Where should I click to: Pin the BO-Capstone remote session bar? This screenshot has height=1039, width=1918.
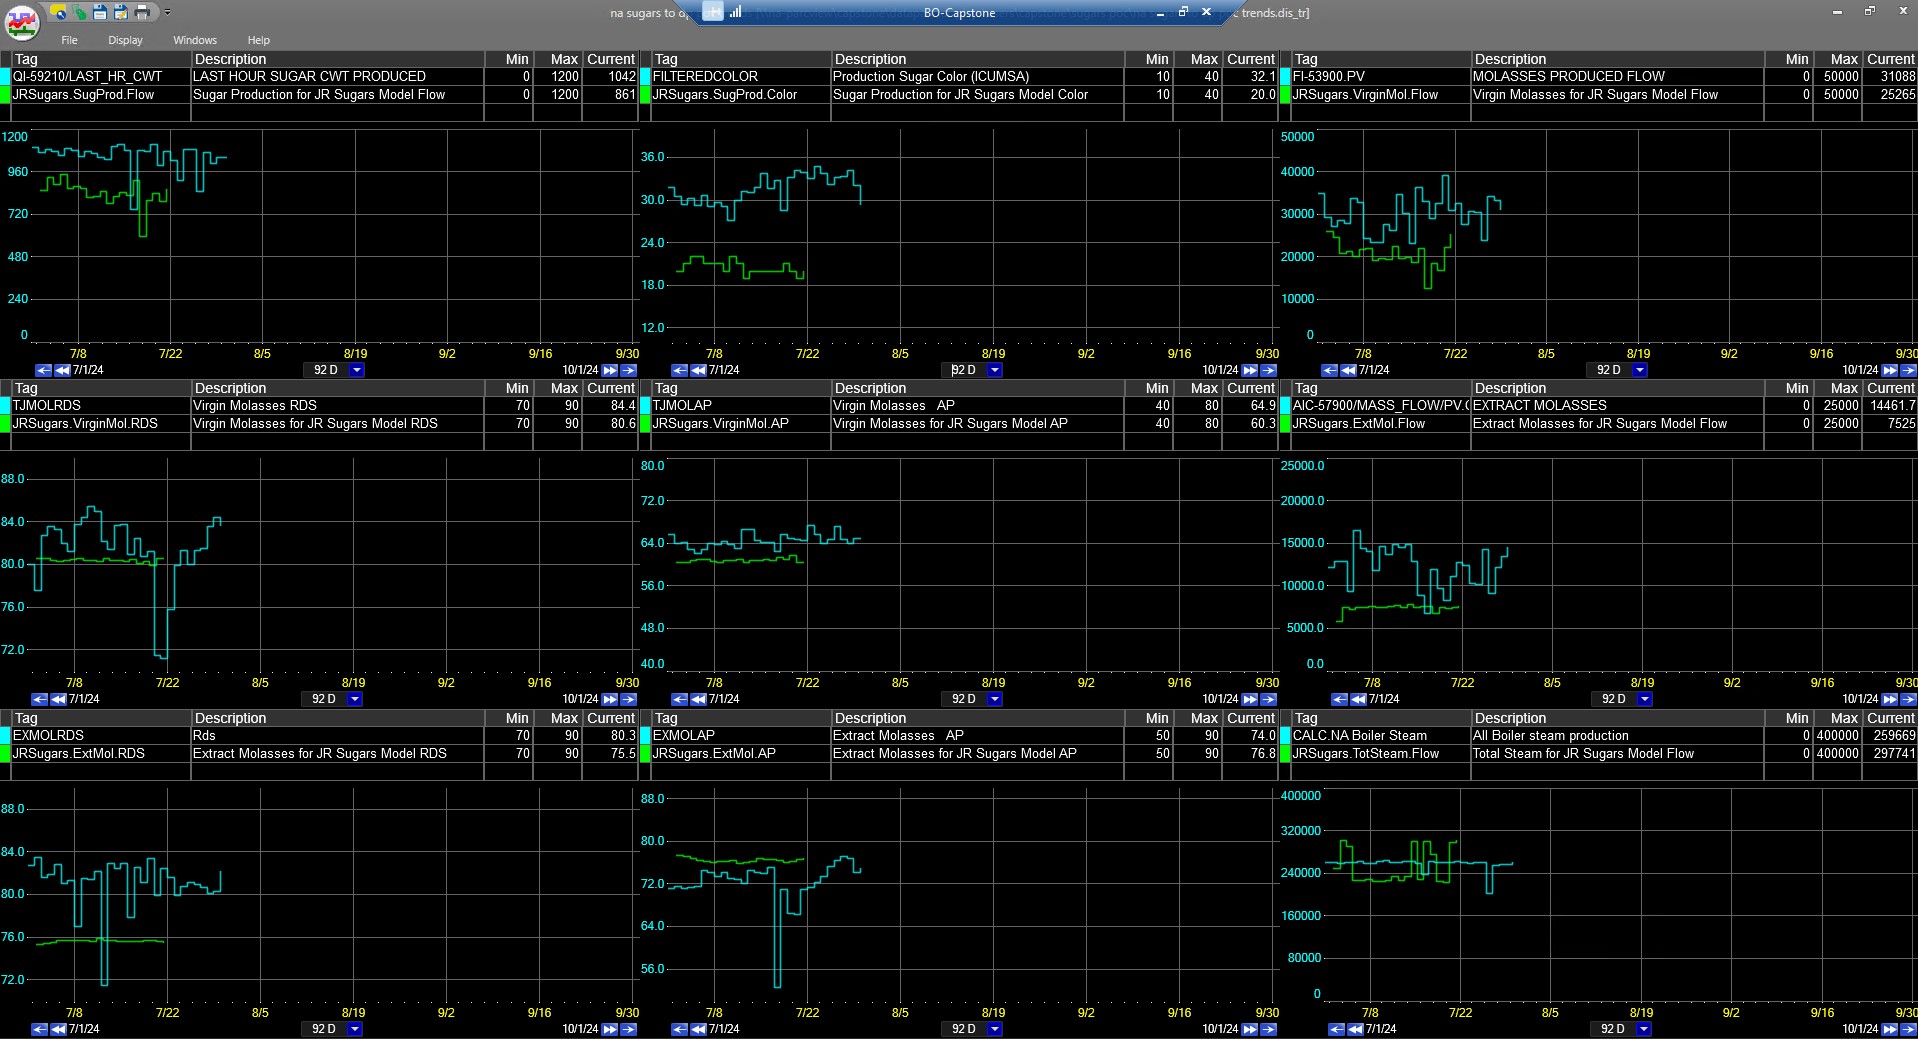(x=712, y=12)
